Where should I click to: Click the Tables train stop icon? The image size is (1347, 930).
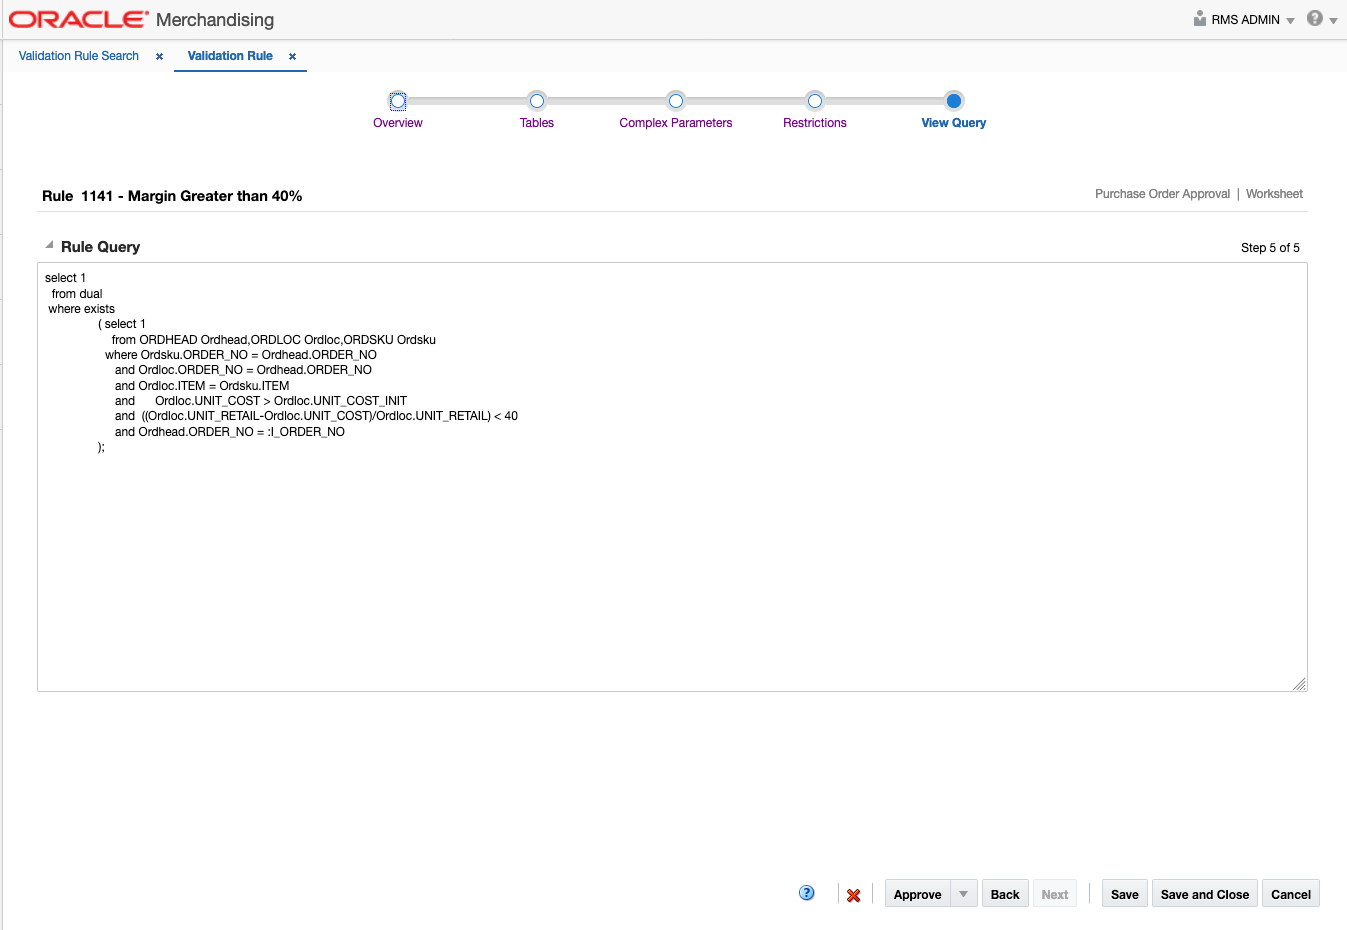tap(537, 100)
